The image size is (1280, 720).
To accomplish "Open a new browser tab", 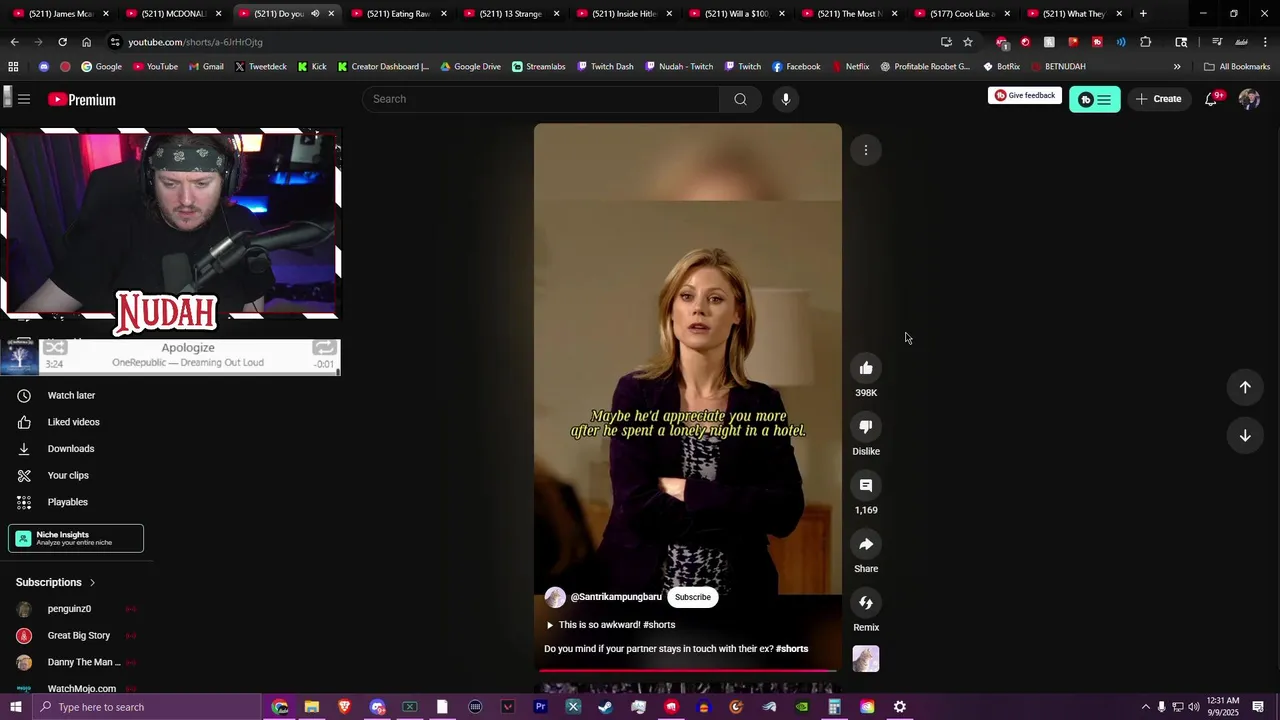I will click(1143, 14).
